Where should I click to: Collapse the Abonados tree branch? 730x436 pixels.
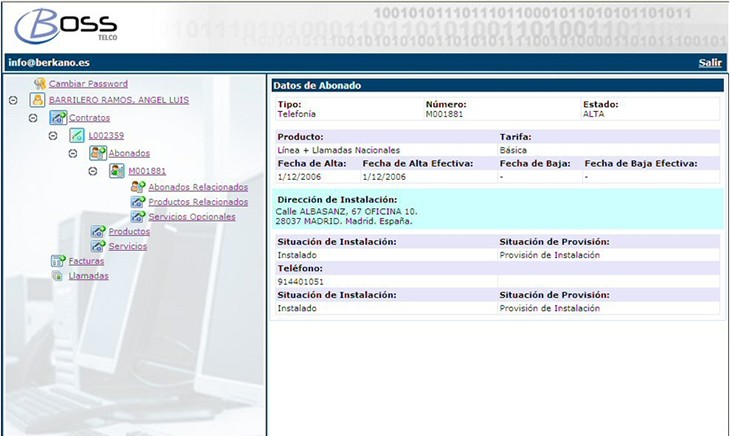pyautogui.click(x=73, y=153)
